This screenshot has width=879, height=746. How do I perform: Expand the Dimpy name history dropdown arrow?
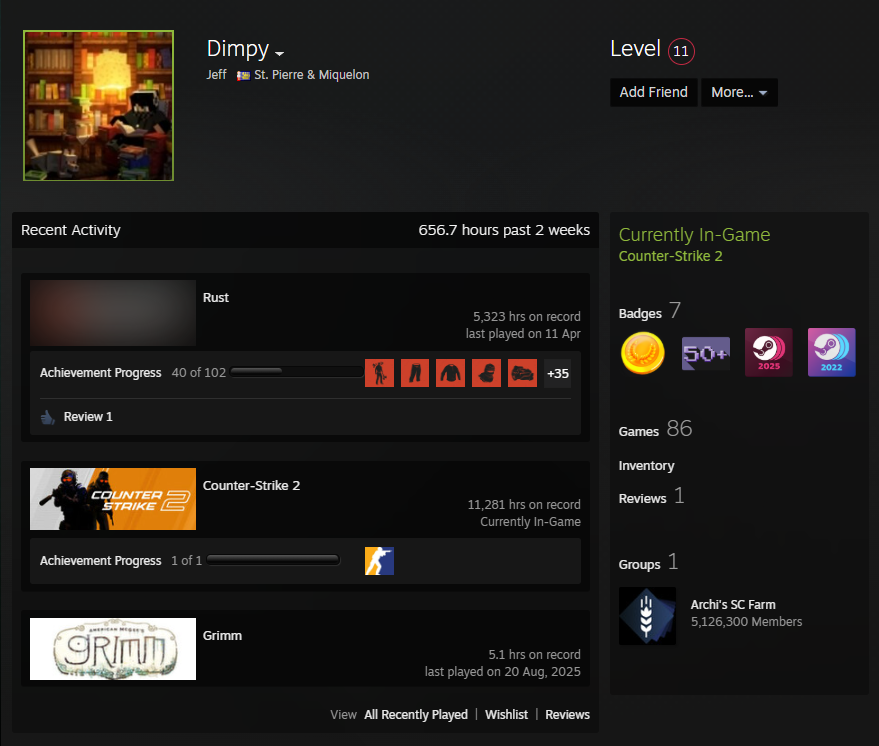coord(279,54)
